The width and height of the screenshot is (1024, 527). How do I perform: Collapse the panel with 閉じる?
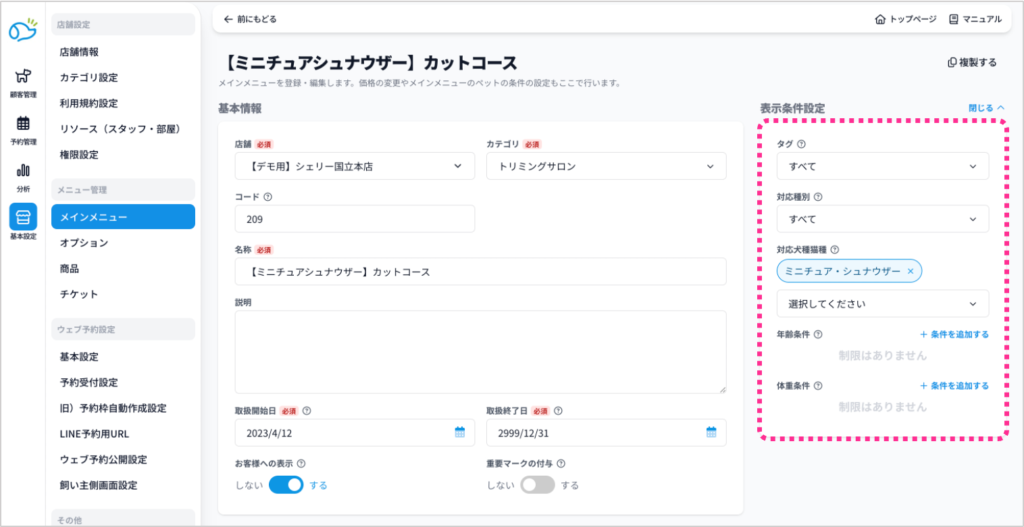[986, 107]
